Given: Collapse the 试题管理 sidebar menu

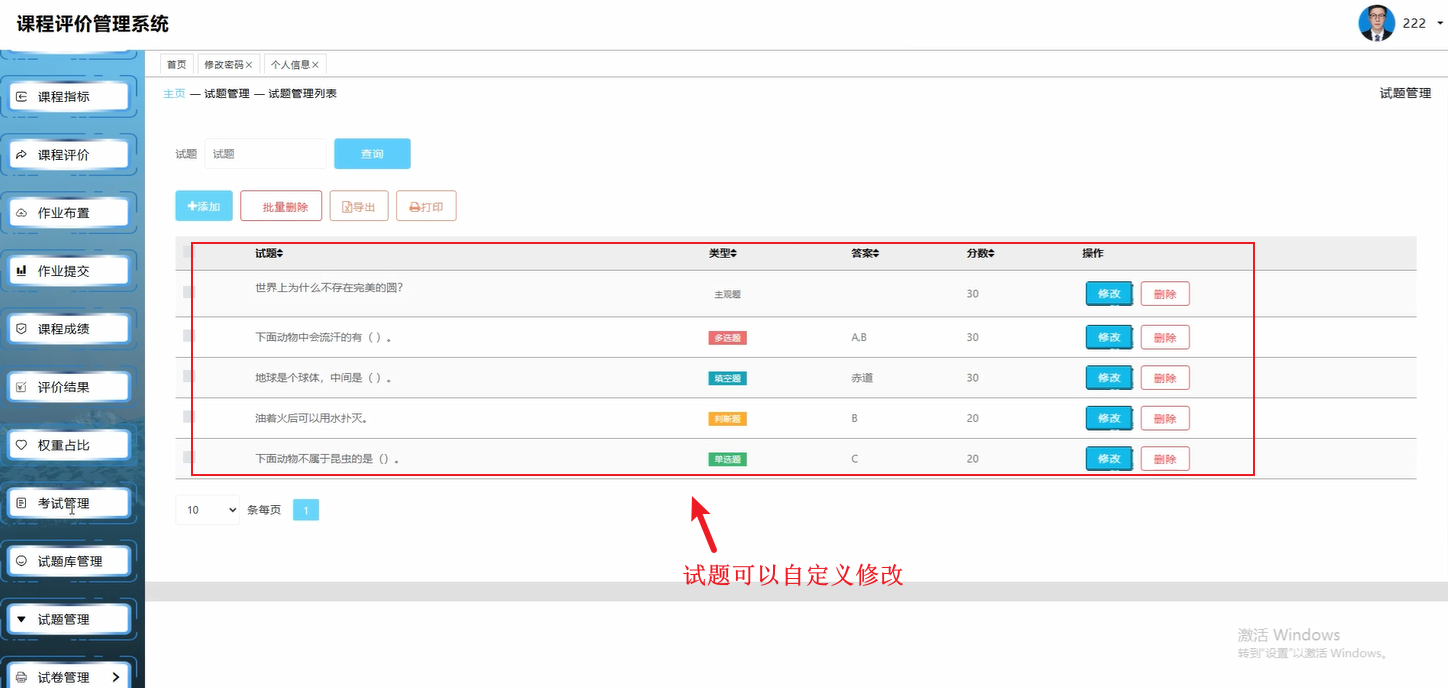Looking at the screenshot, I should tap(69, 619).
